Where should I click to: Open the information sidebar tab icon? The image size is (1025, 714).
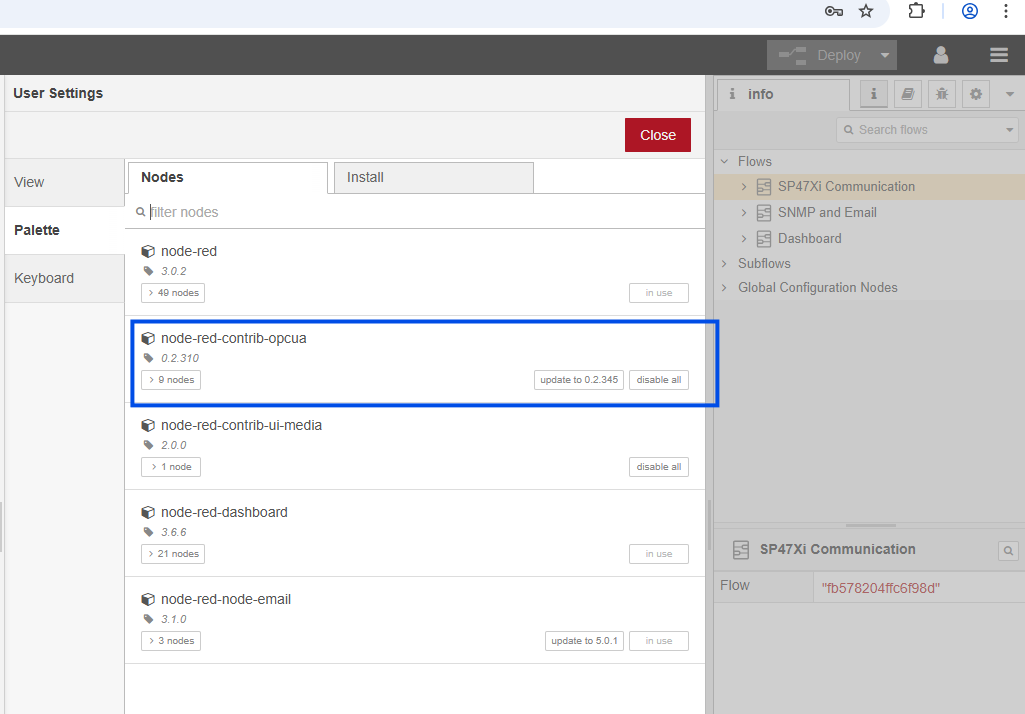[873, 94]
